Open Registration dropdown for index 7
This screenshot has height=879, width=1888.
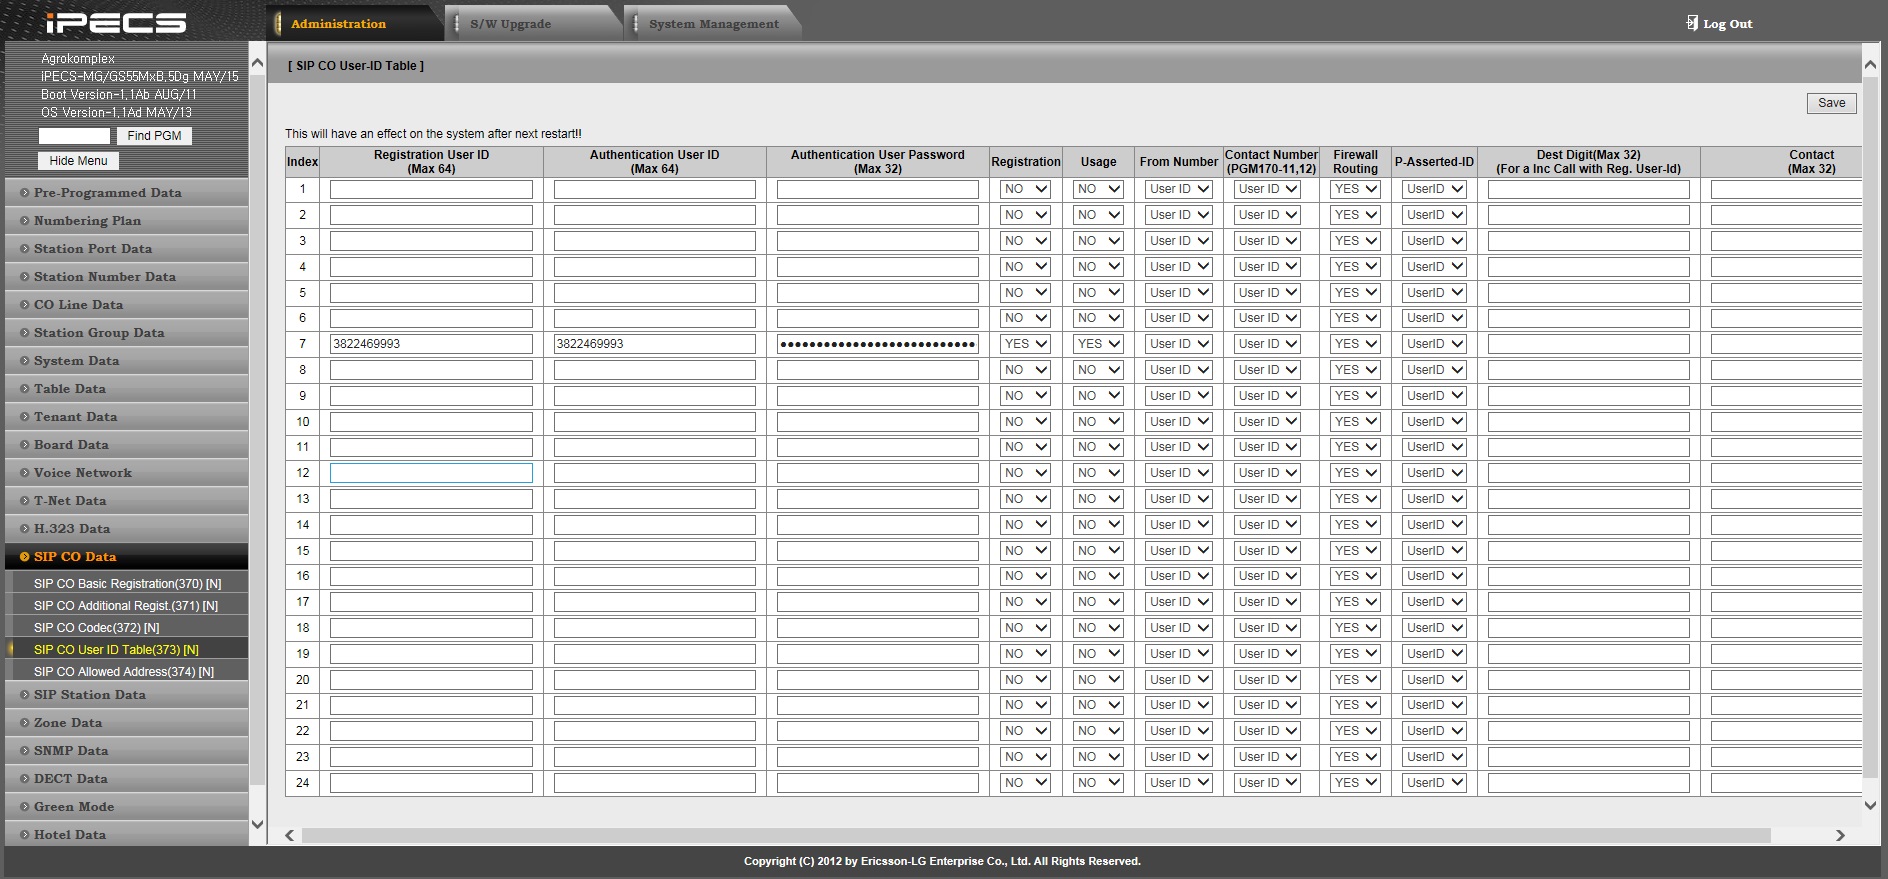pyautogui.click(x=1025, y=344)
